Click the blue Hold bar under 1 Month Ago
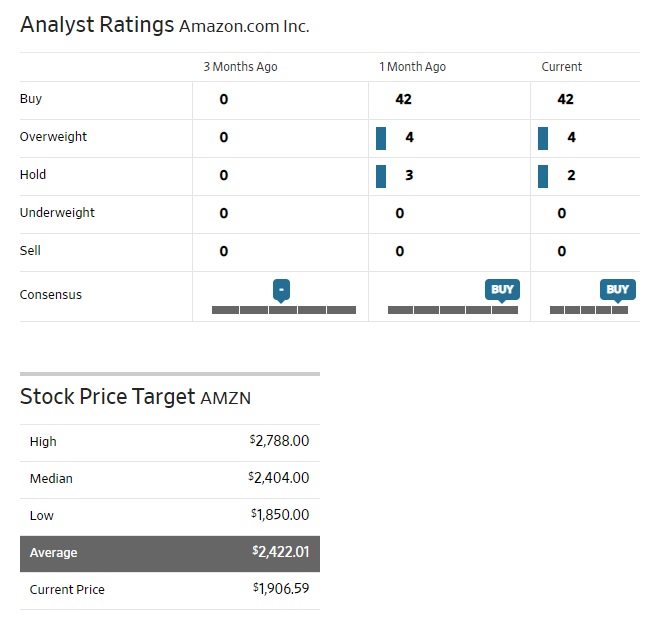Viewport: 654px width, 624px height. (x=381, y=176)
